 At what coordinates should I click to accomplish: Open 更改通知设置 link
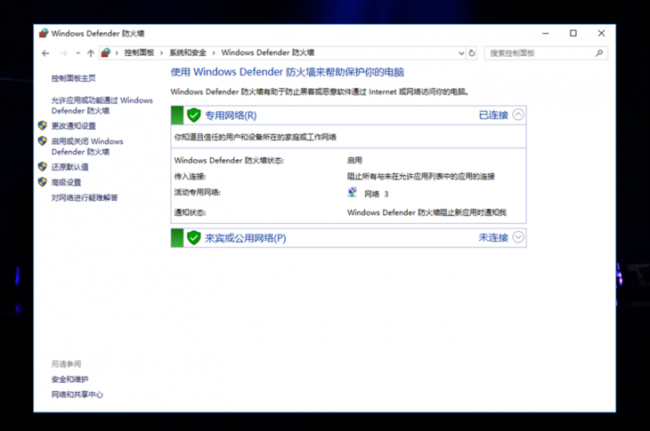click(73, 126)
